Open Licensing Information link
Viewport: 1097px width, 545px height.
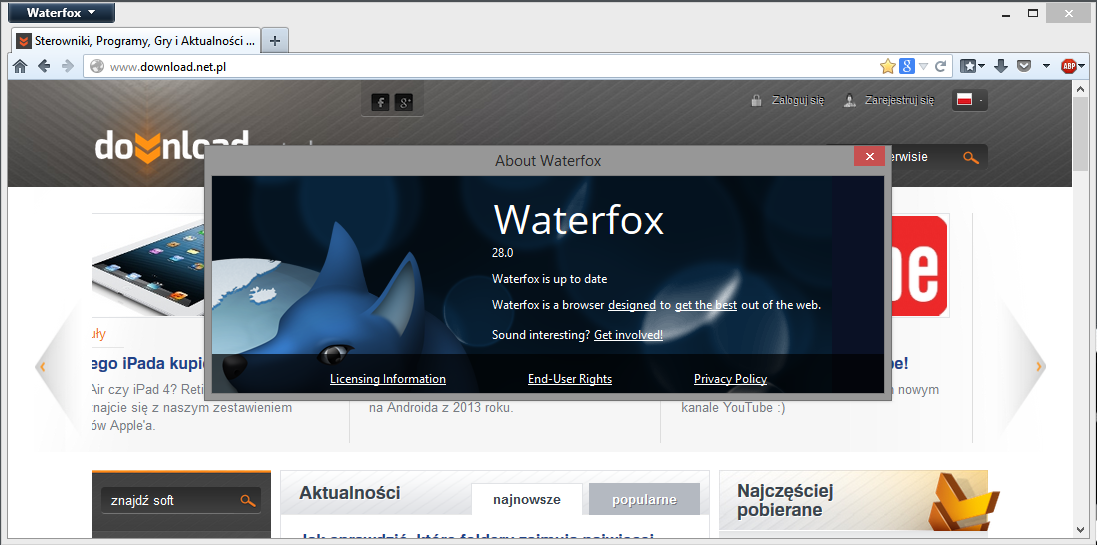388,379
